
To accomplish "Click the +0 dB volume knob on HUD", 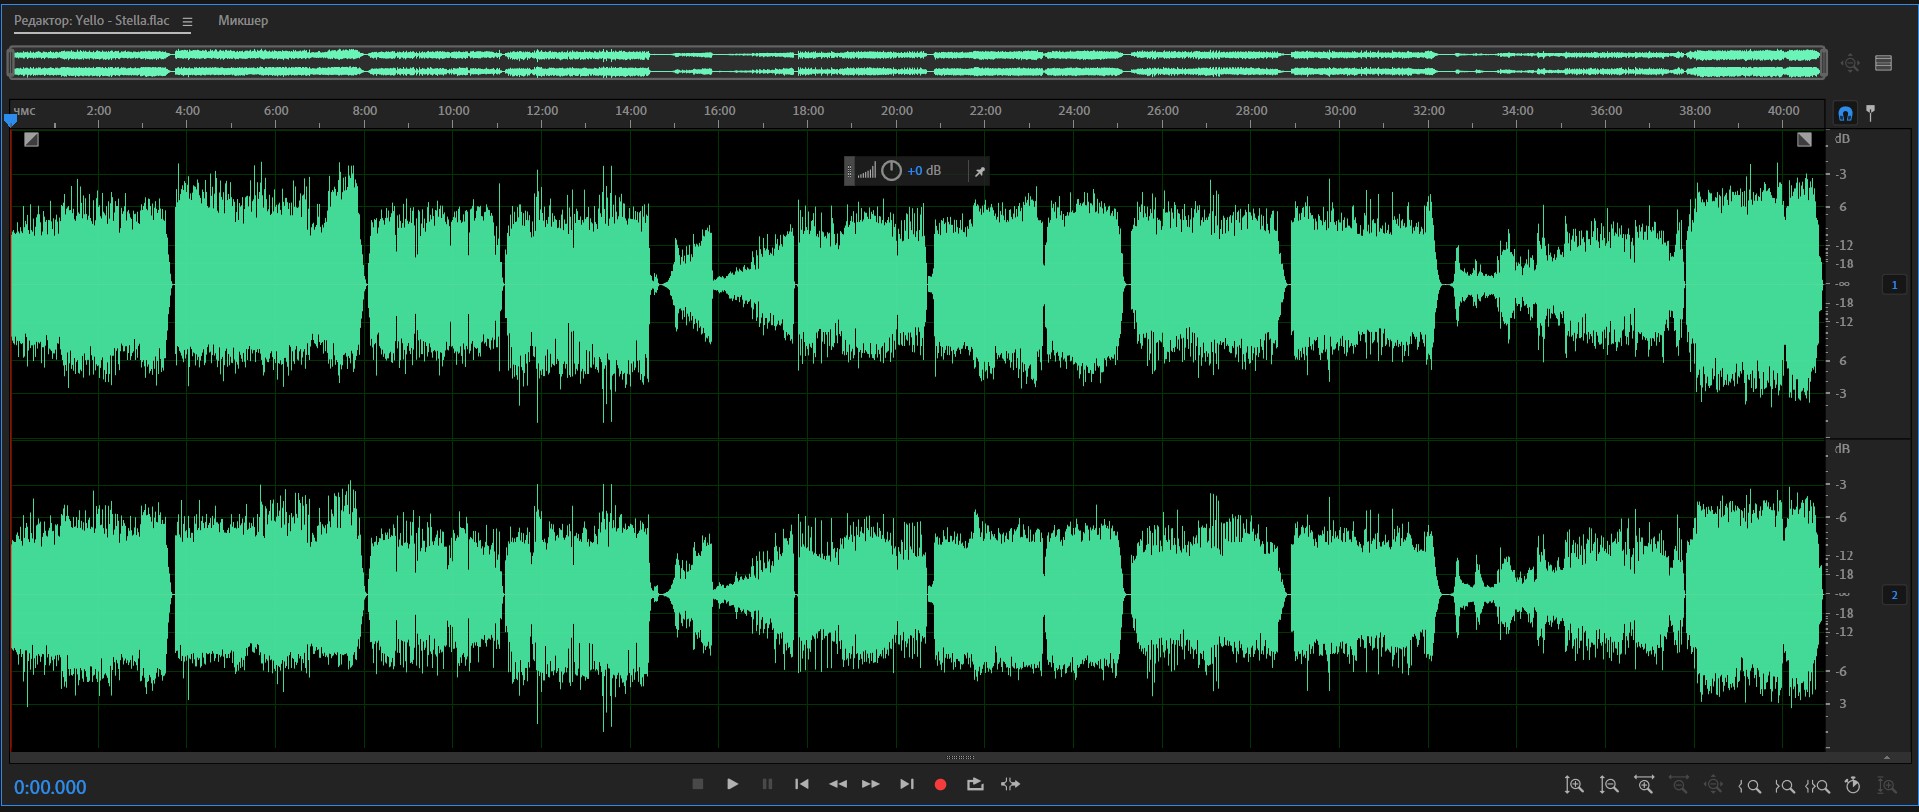I will (891, 171).
